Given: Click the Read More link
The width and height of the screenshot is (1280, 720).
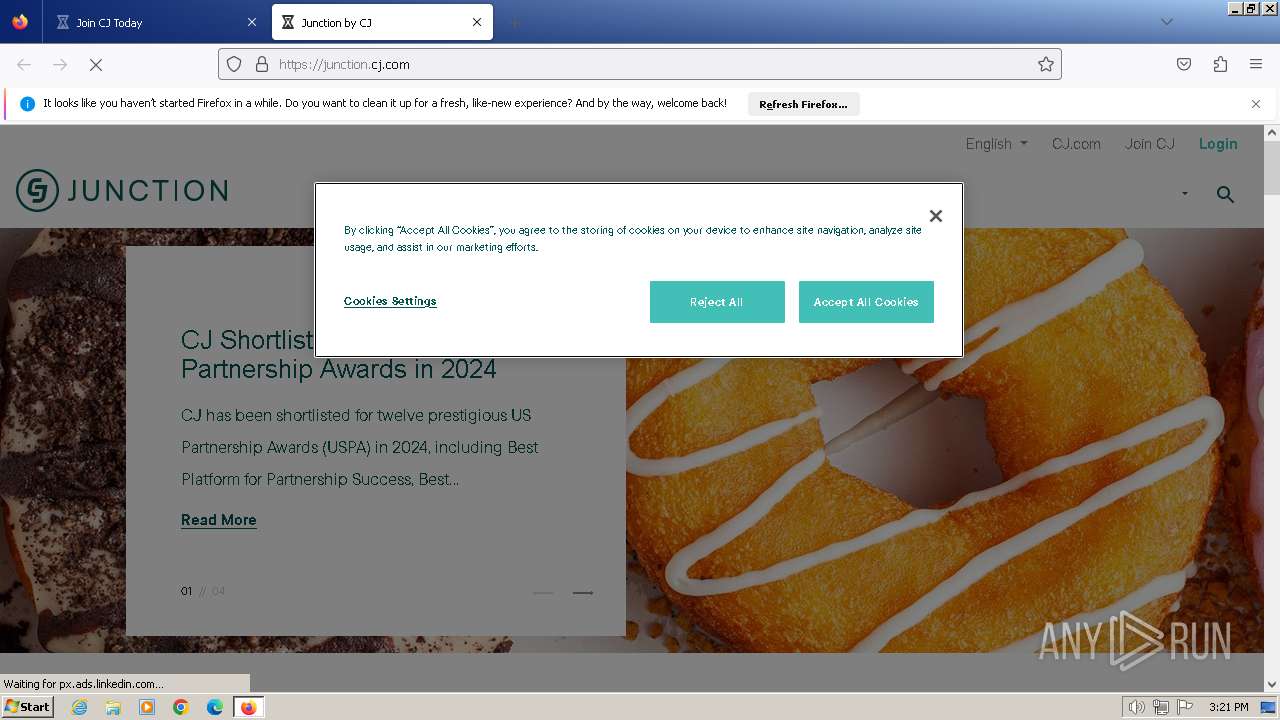Looking at the screenshot, I should tap(219, 520).
